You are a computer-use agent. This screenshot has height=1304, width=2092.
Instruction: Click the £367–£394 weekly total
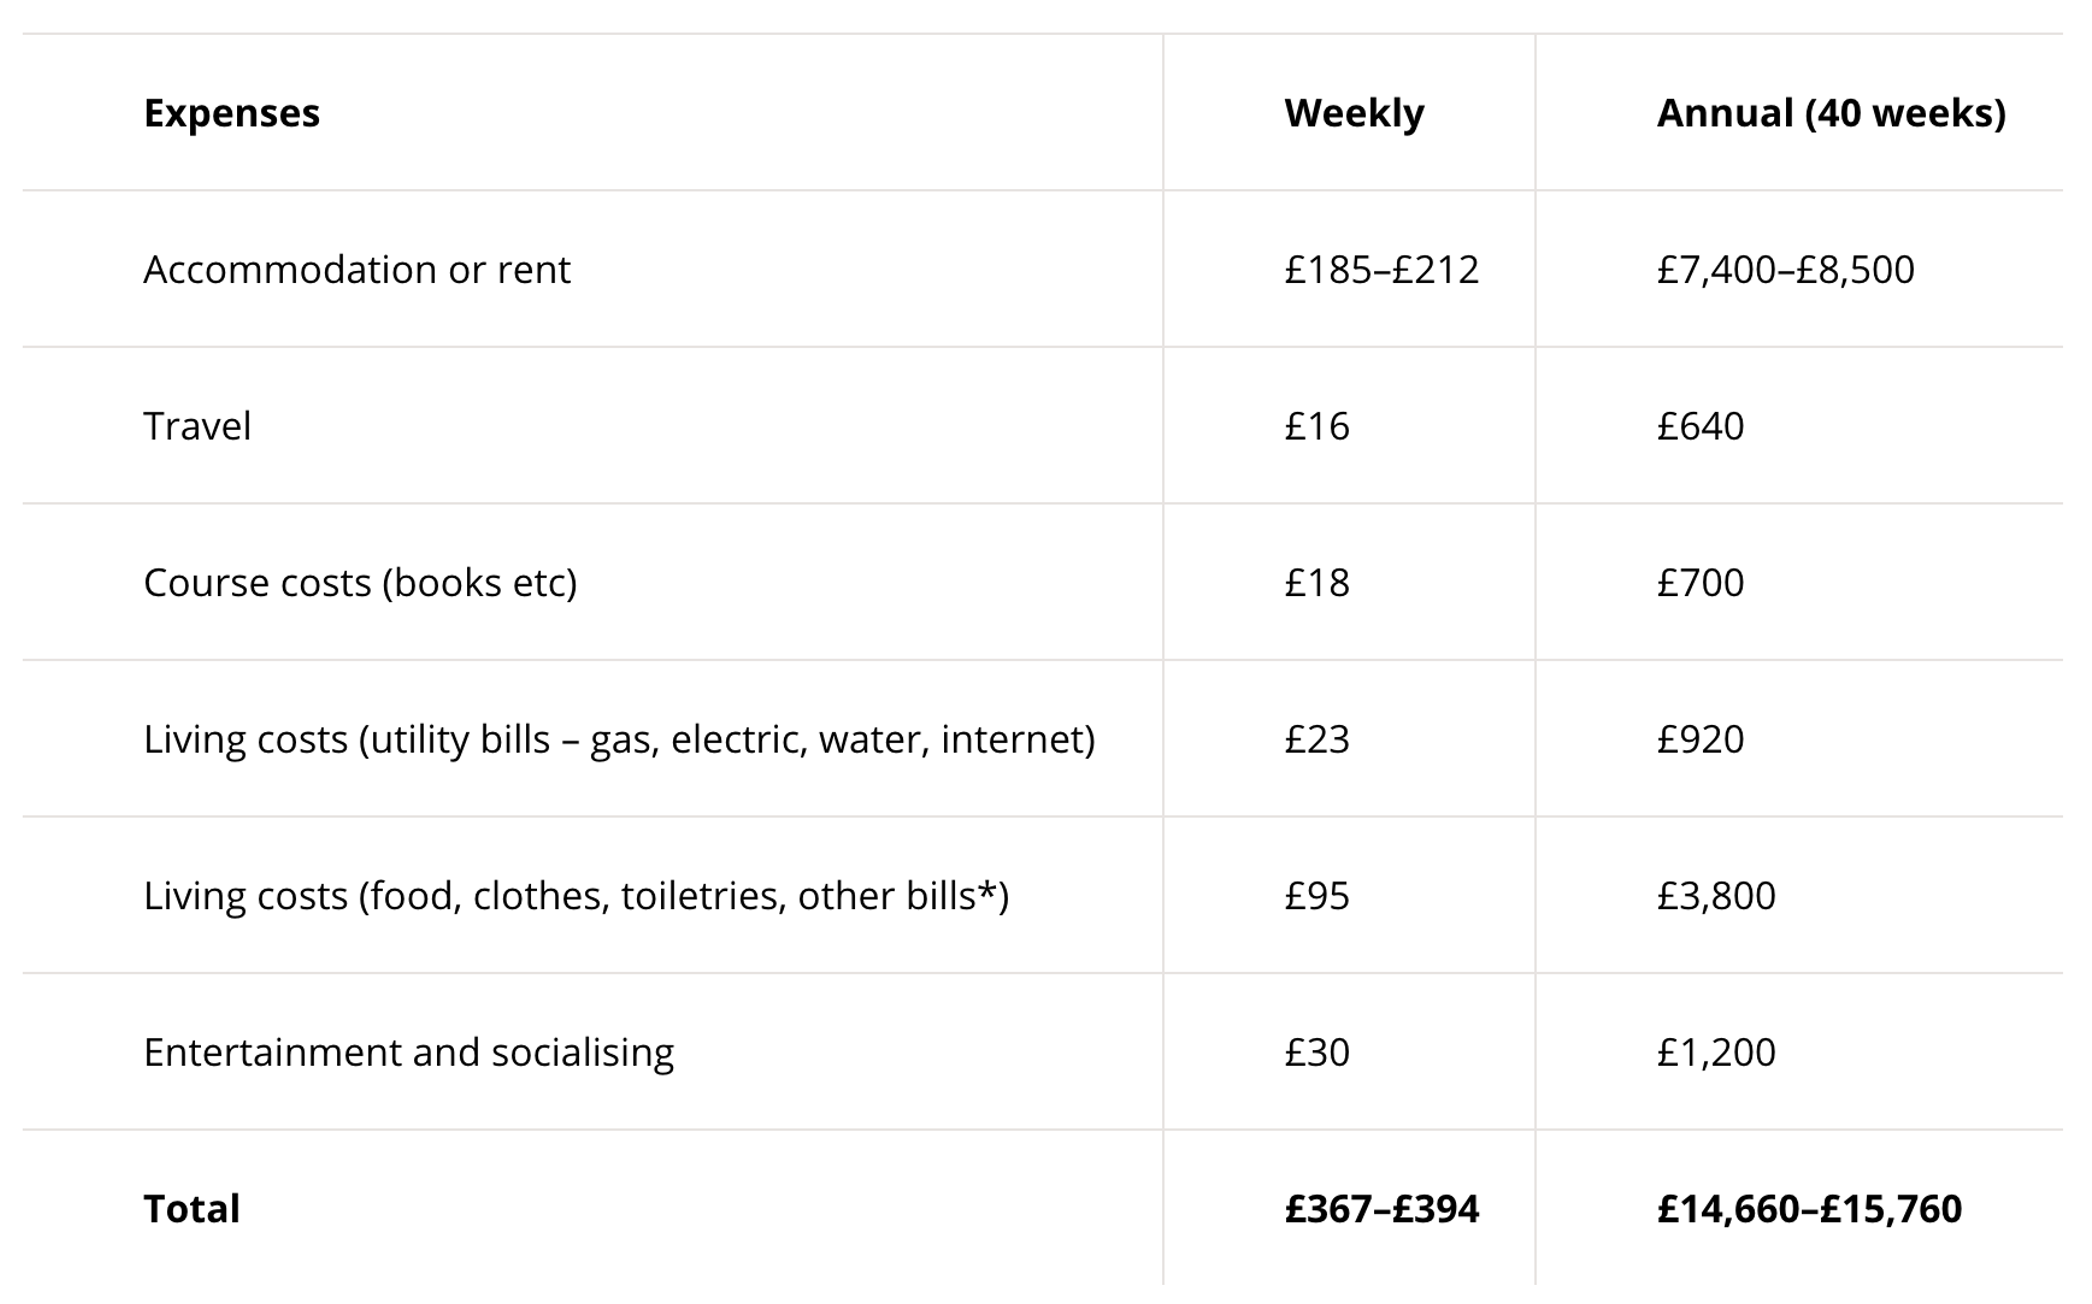(1381, 1209)
